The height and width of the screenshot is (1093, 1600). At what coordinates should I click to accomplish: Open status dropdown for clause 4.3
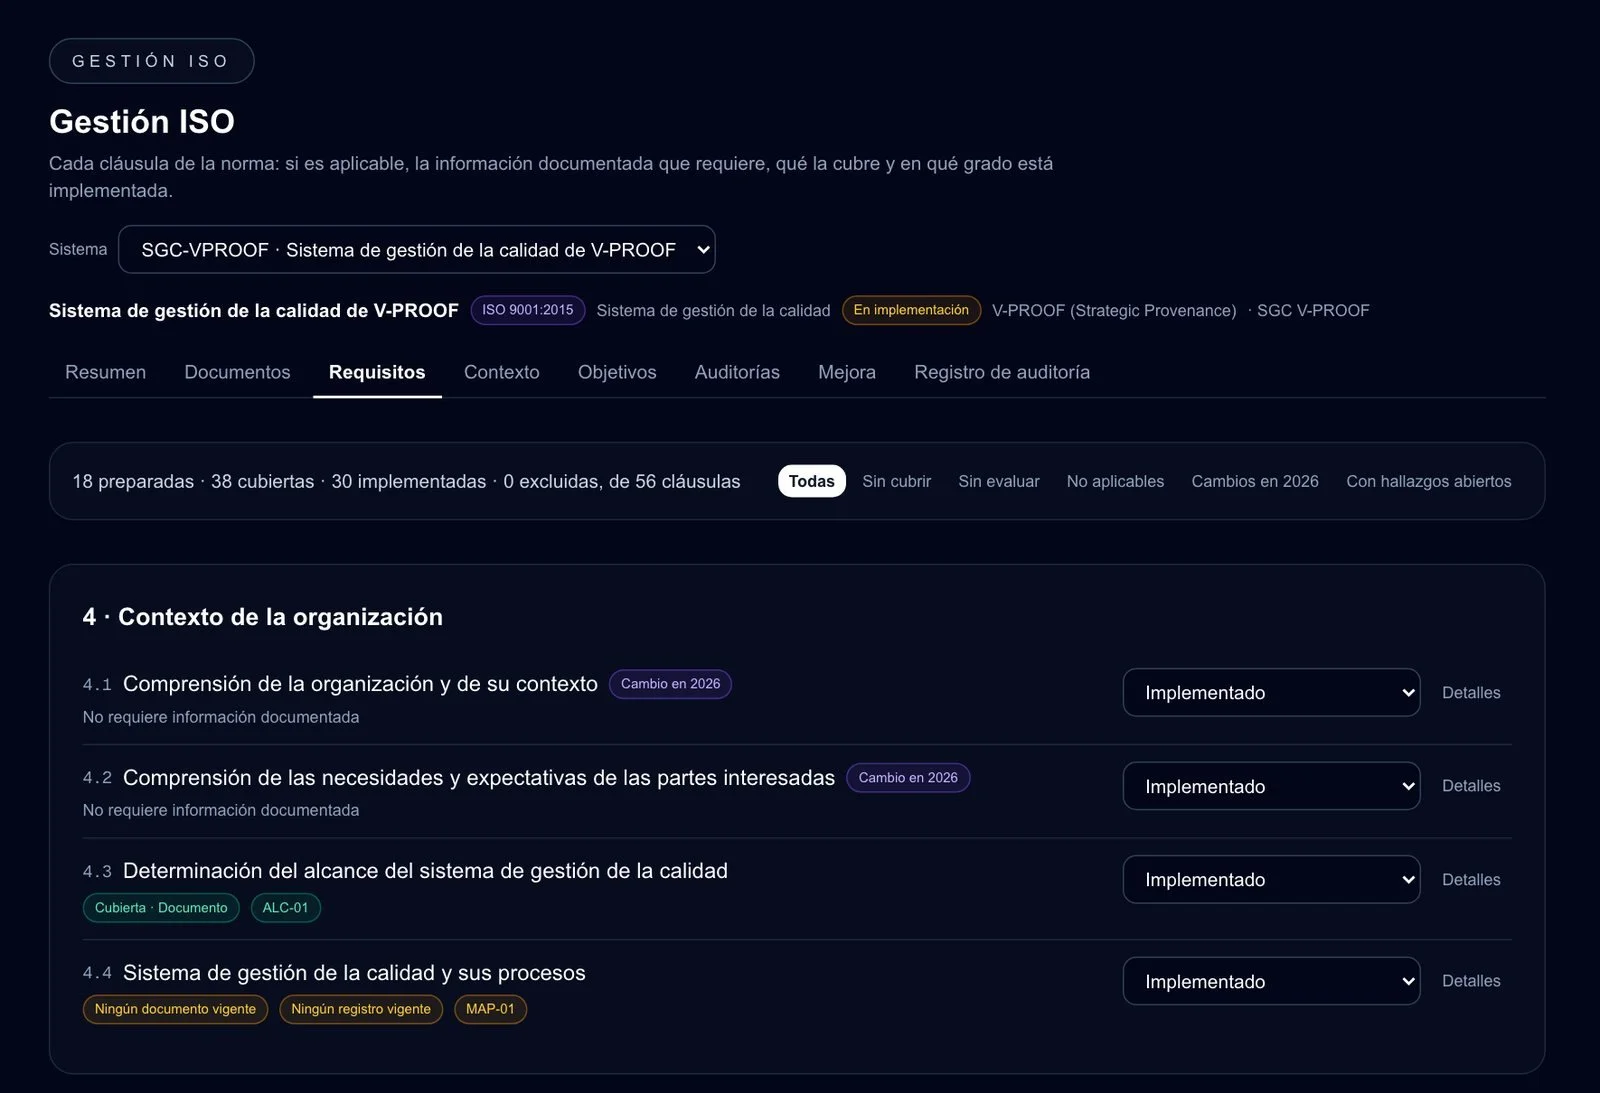click(x=1271, y=879)
